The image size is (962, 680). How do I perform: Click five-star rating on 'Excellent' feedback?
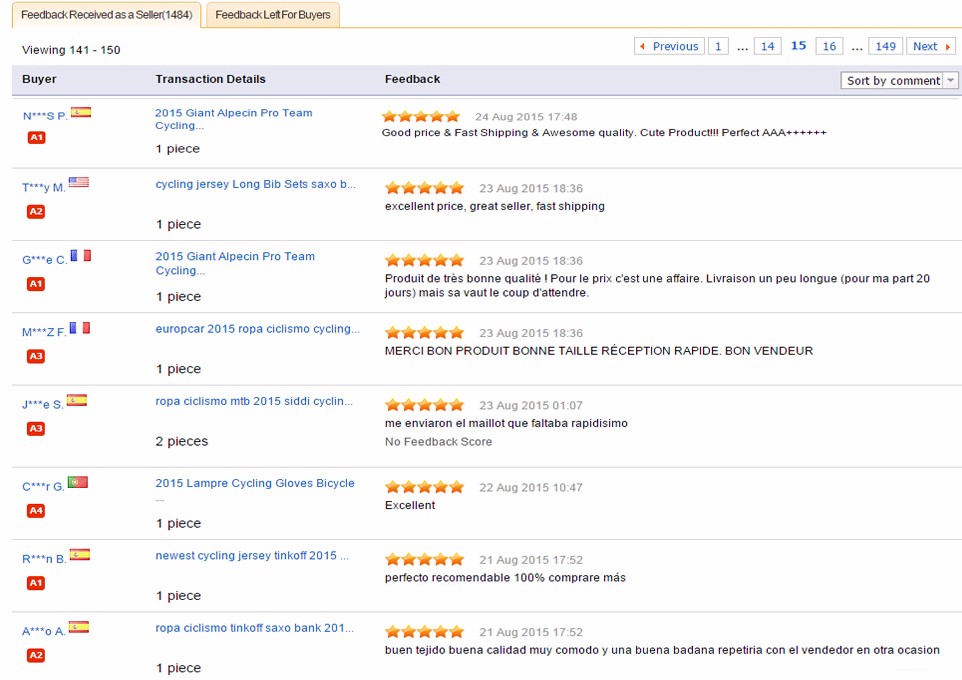click(424, 488)
